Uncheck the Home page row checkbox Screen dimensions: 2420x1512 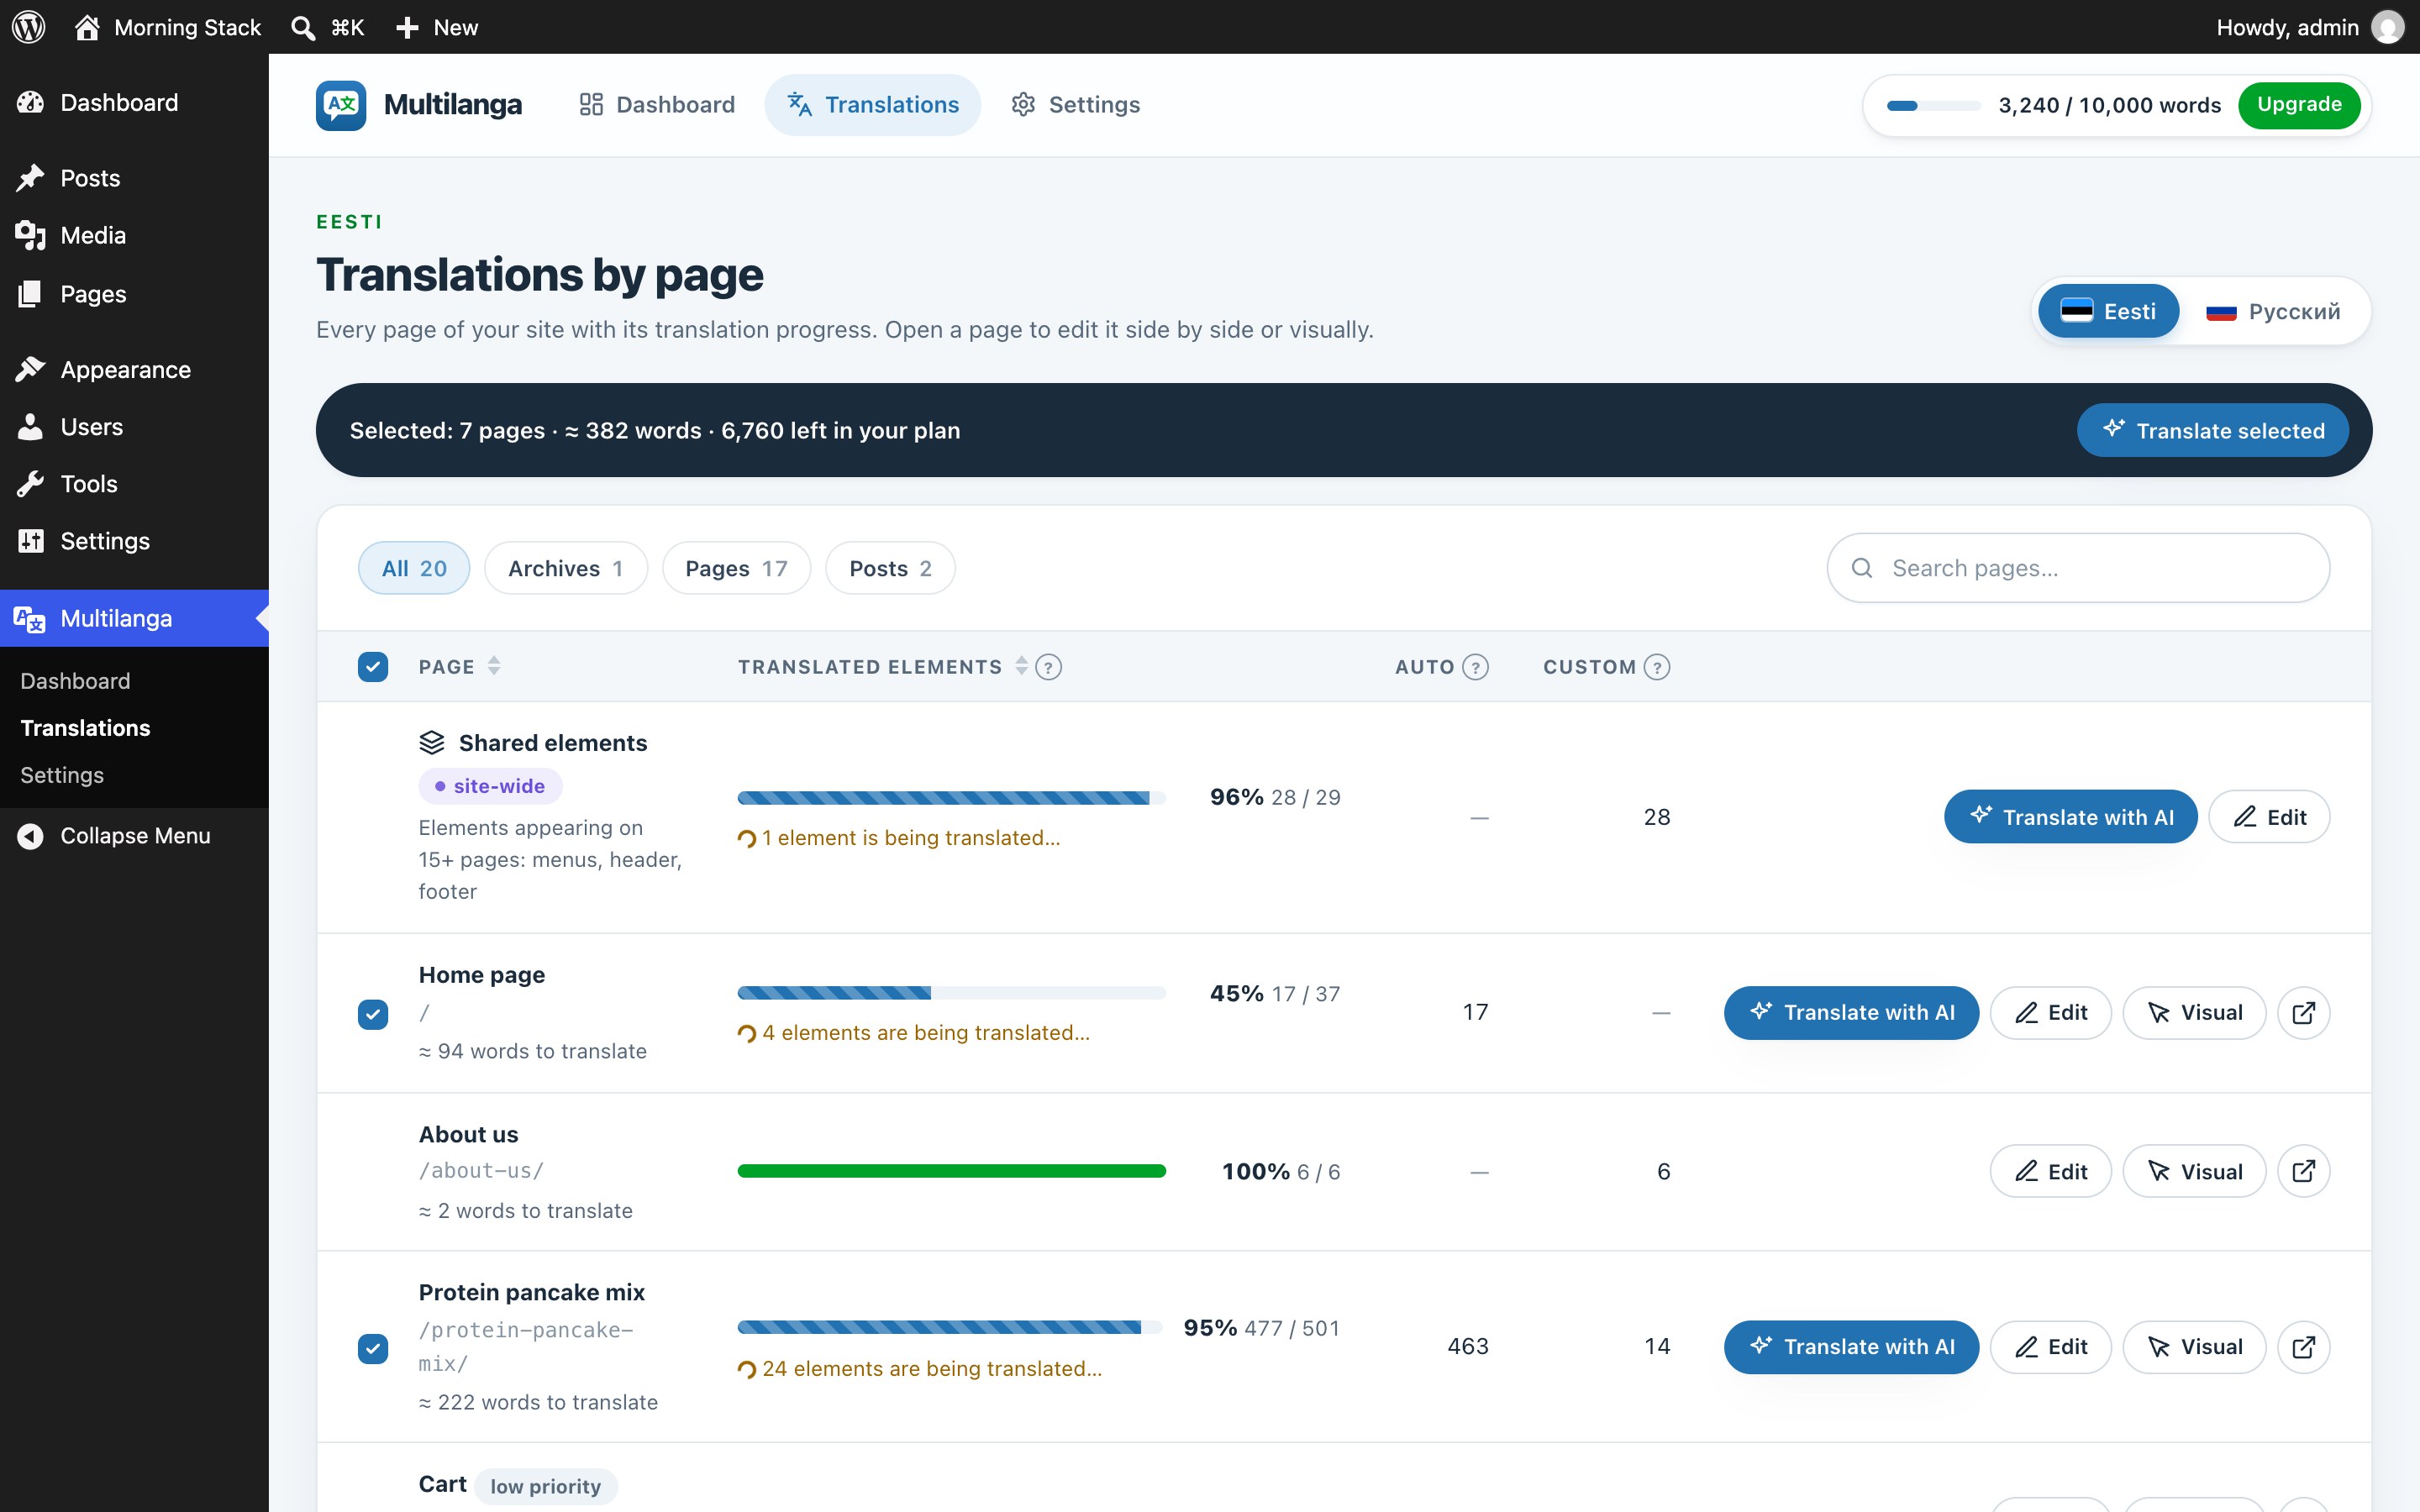pyautogui.click(x=373, y=1014)
